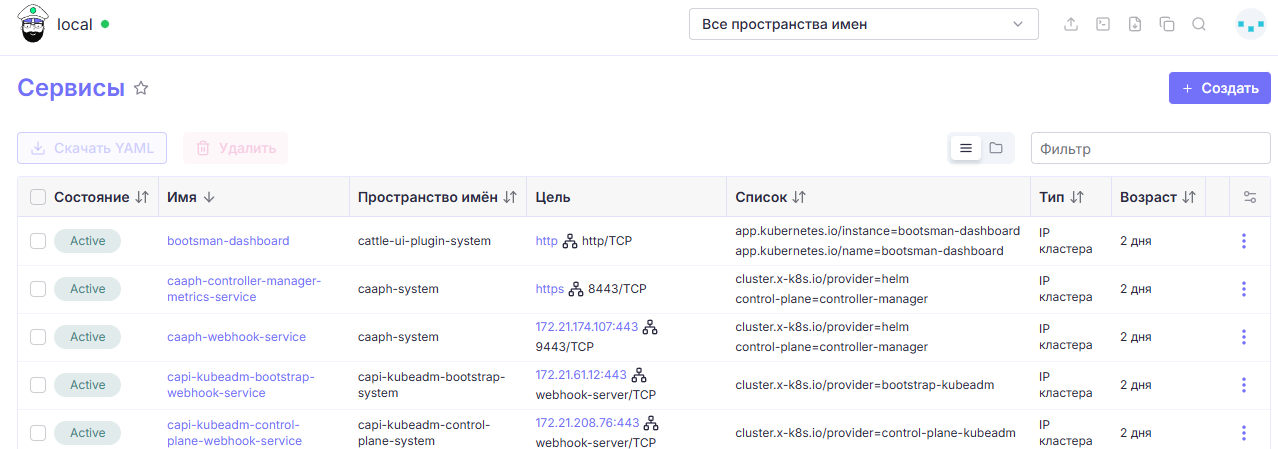Click the Active badge for bootsman-dashboard
This screenshot has height=449, width=1278.
coord(87,241)
